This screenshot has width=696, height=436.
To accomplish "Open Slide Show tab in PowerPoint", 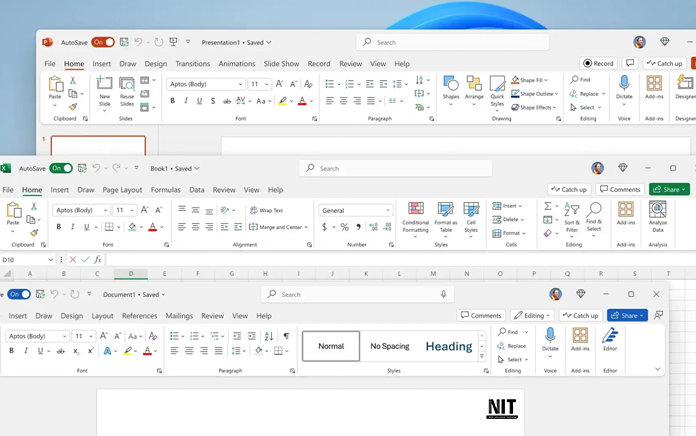I will point(281,64).
